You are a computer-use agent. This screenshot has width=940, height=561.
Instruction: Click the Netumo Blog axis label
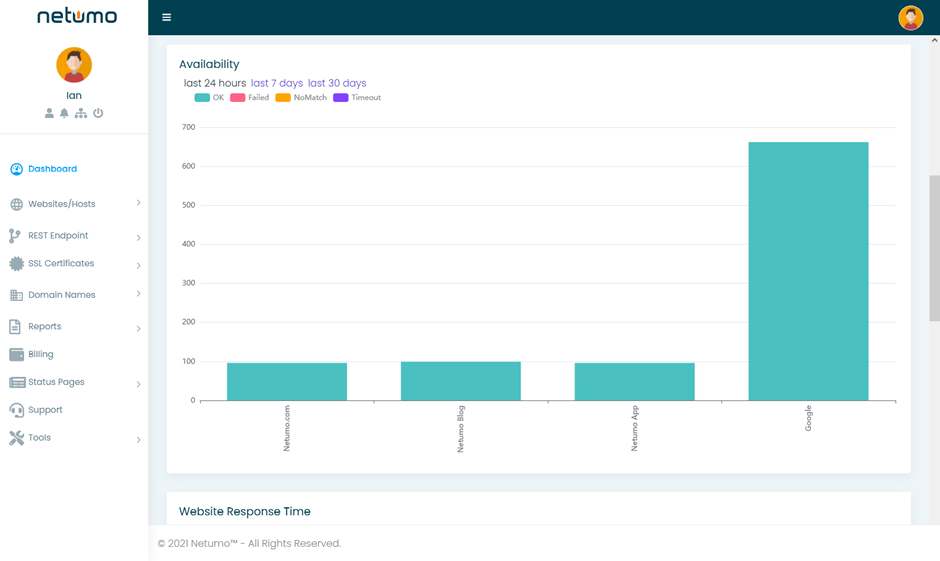click(x=460, y=429)
